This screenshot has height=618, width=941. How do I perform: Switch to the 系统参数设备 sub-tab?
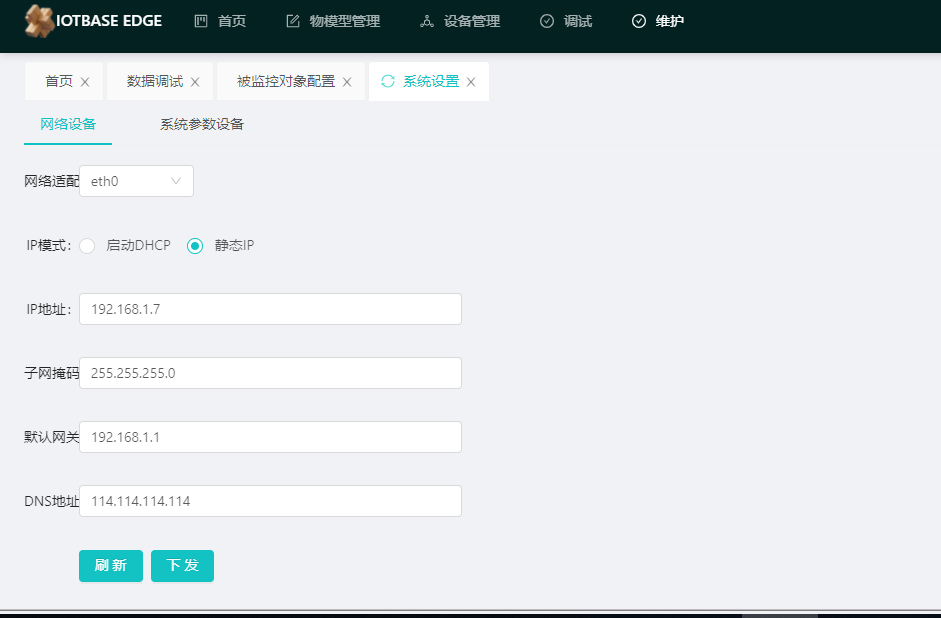(x=202, y=125)
